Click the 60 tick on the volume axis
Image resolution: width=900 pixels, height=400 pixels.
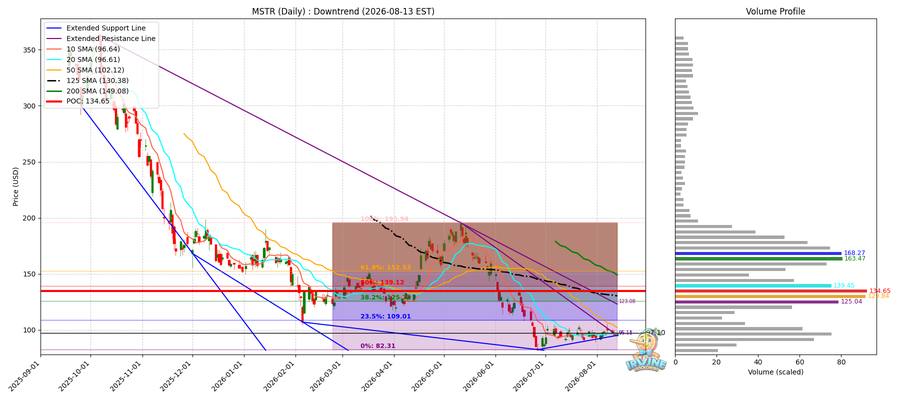click(800, 362)
